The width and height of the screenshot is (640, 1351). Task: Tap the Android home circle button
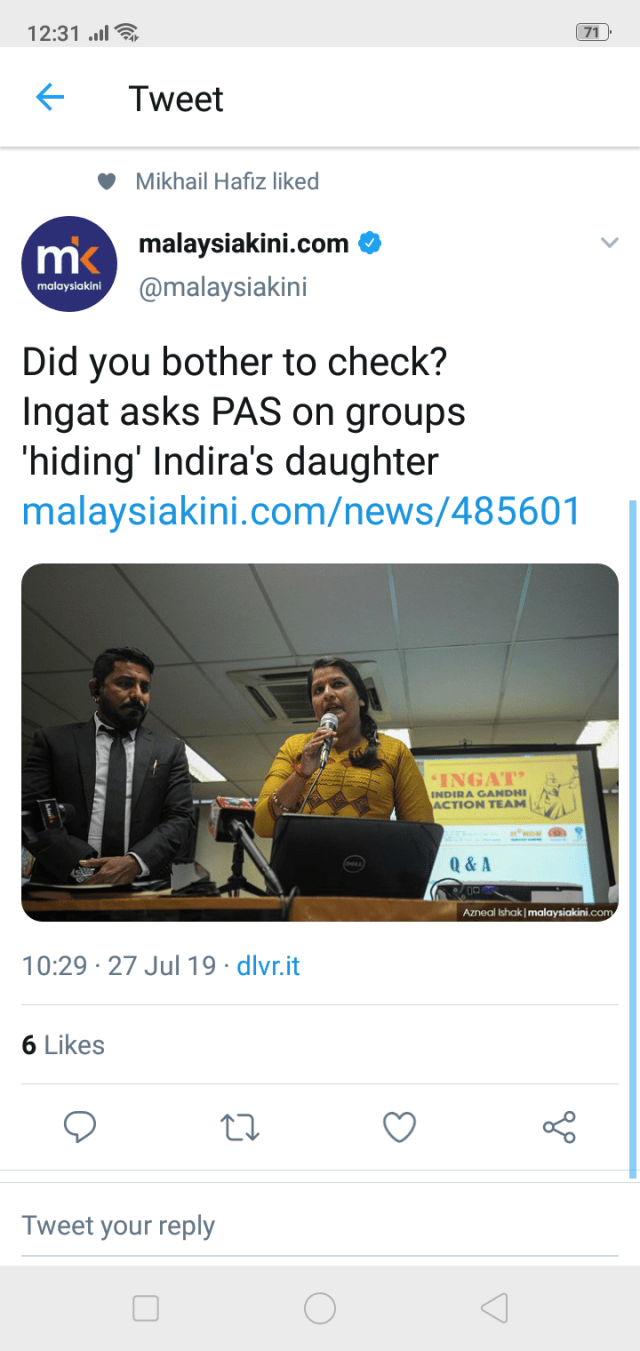coord(320,1308)
